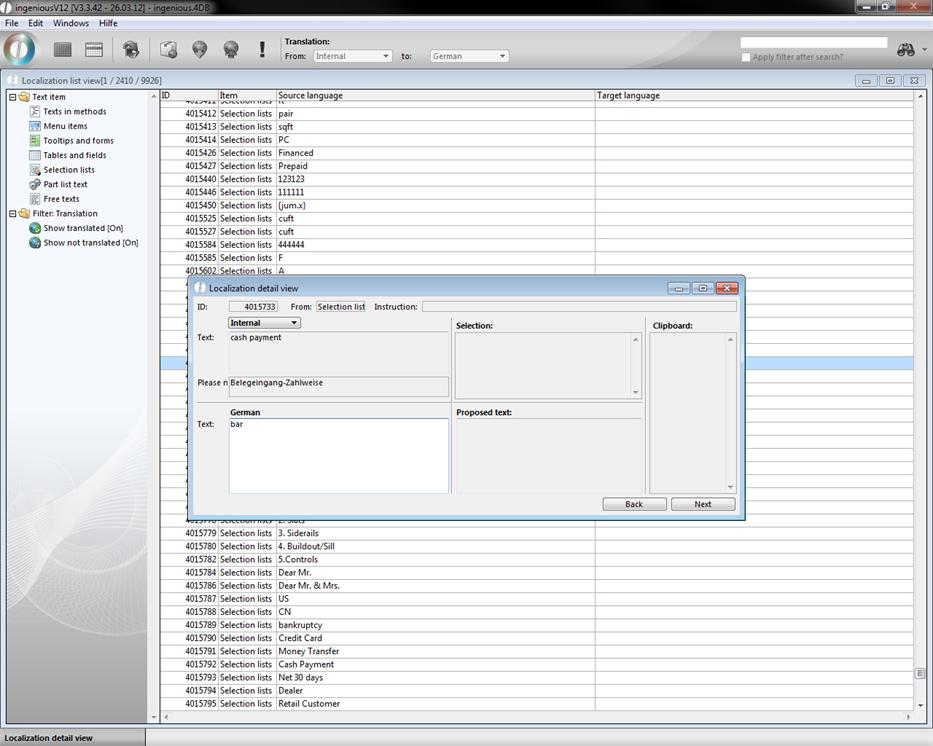Click into the German text field
Image resolution: width=933 pixels, height=746 pixels.
click(338, 455)
